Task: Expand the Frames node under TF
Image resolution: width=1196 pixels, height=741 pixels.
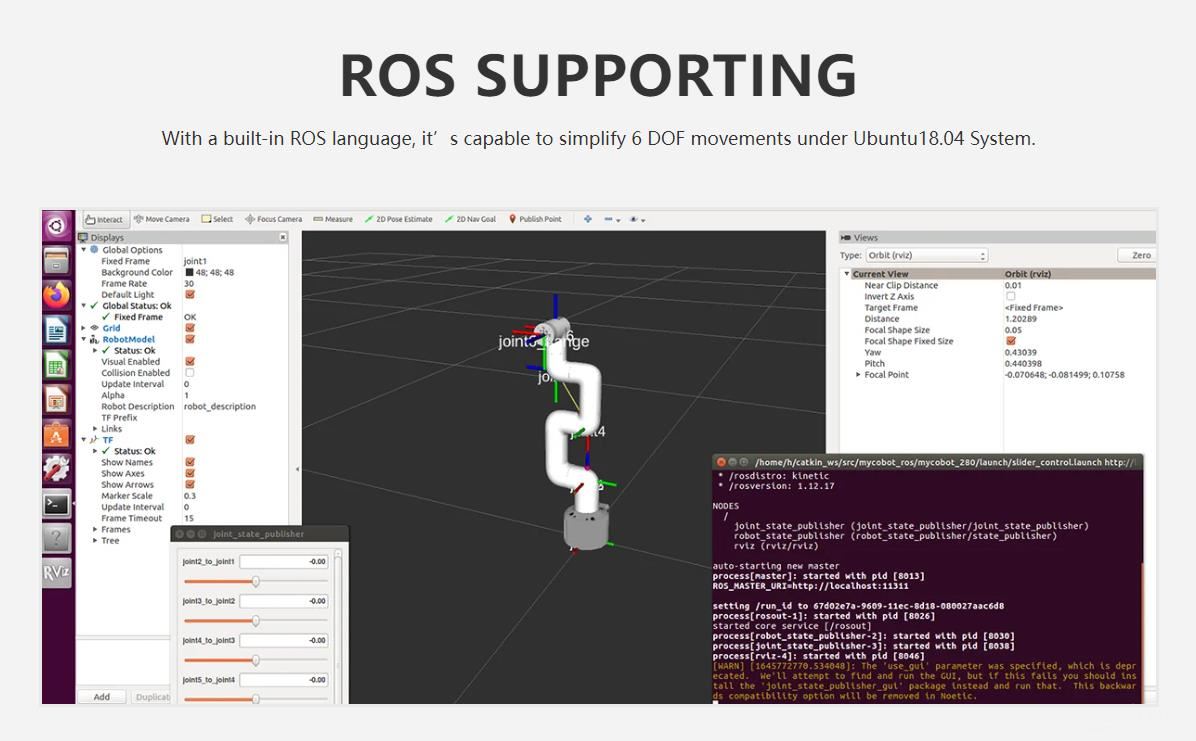Action: [95, 530]
